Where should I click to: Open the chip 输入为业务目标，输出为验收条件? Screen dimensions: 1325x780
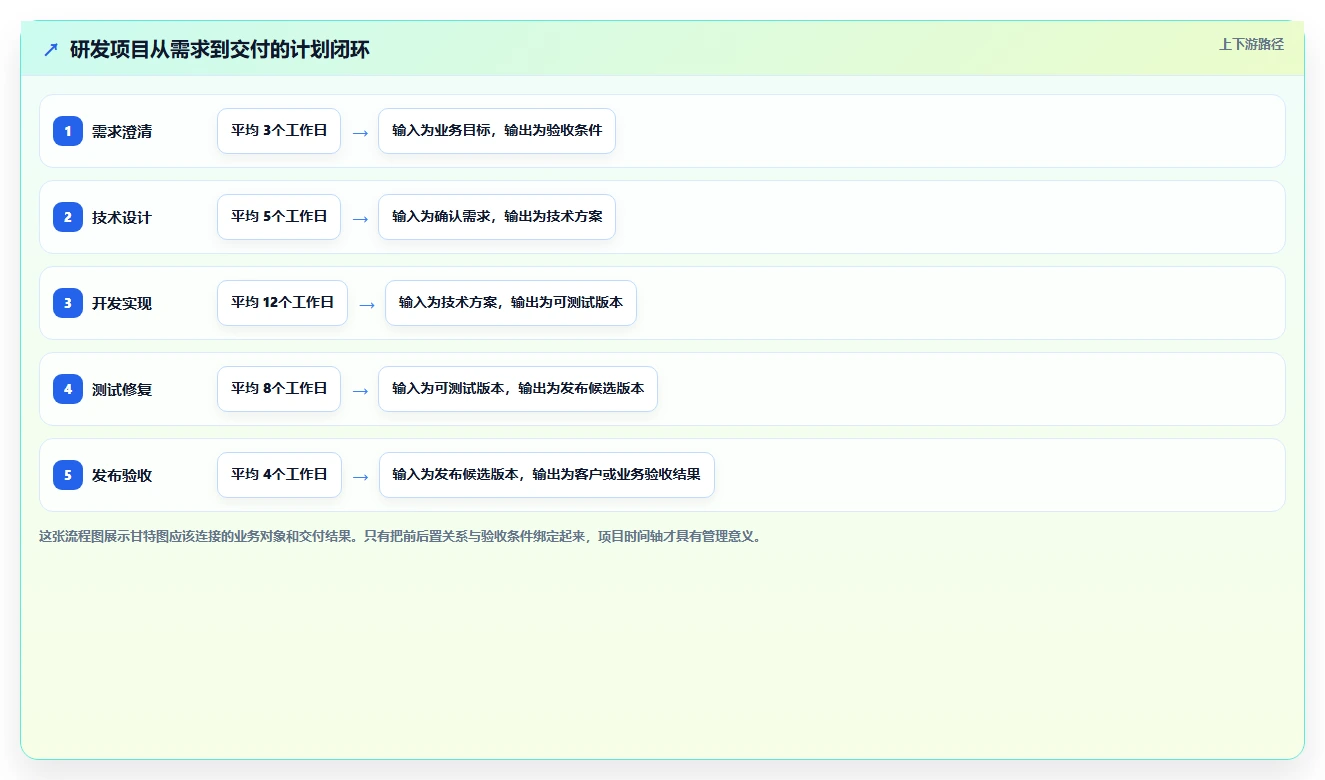pos(497,131)
